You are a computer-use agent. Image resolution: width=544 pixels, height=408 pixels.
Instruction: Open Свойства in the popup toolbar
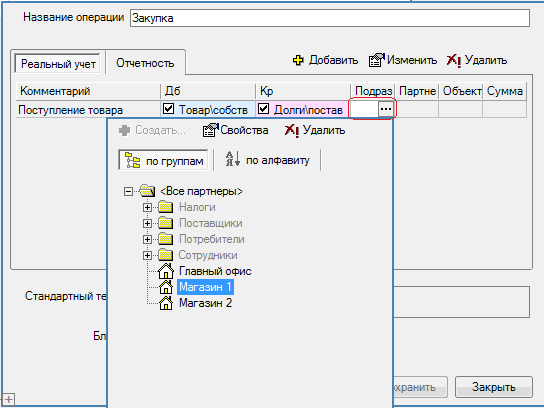click(x=235, y=130)
